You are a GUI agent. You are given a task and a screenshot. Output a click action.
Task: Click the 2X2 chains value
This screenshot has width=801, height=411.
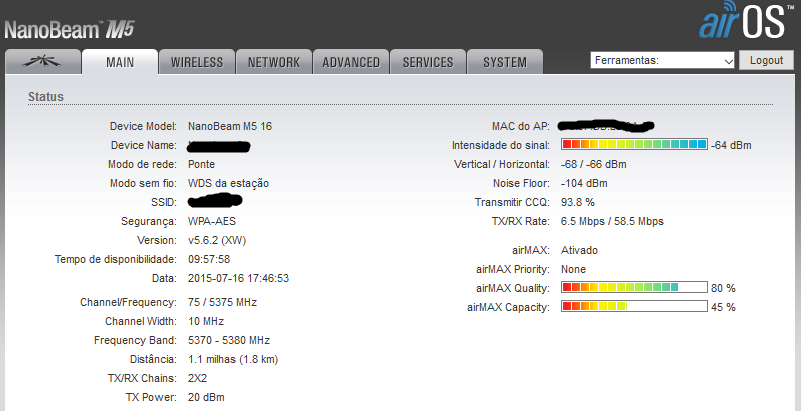tap(198, 378)
